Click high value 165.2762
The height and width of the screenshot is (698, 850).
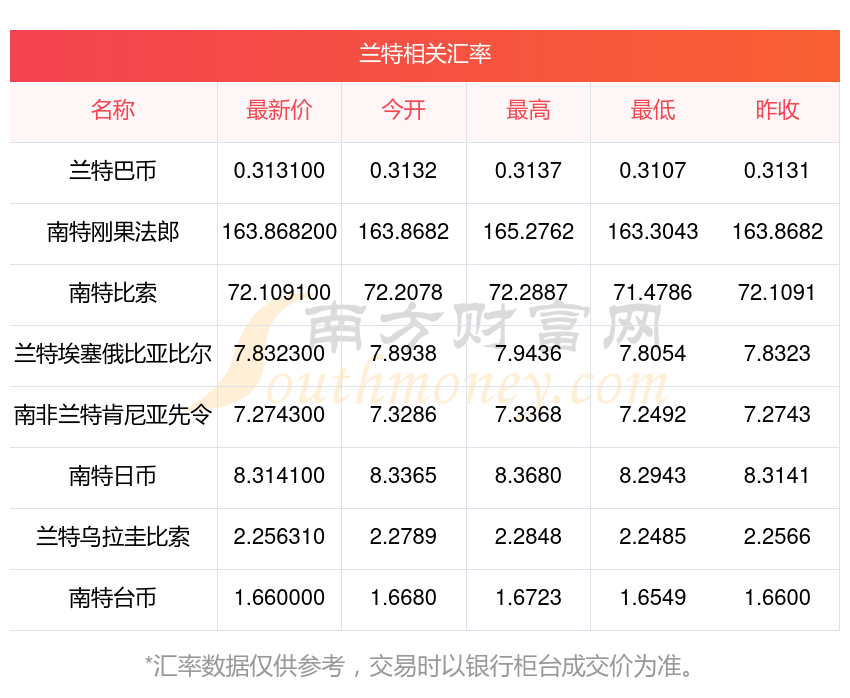point(528,232)
